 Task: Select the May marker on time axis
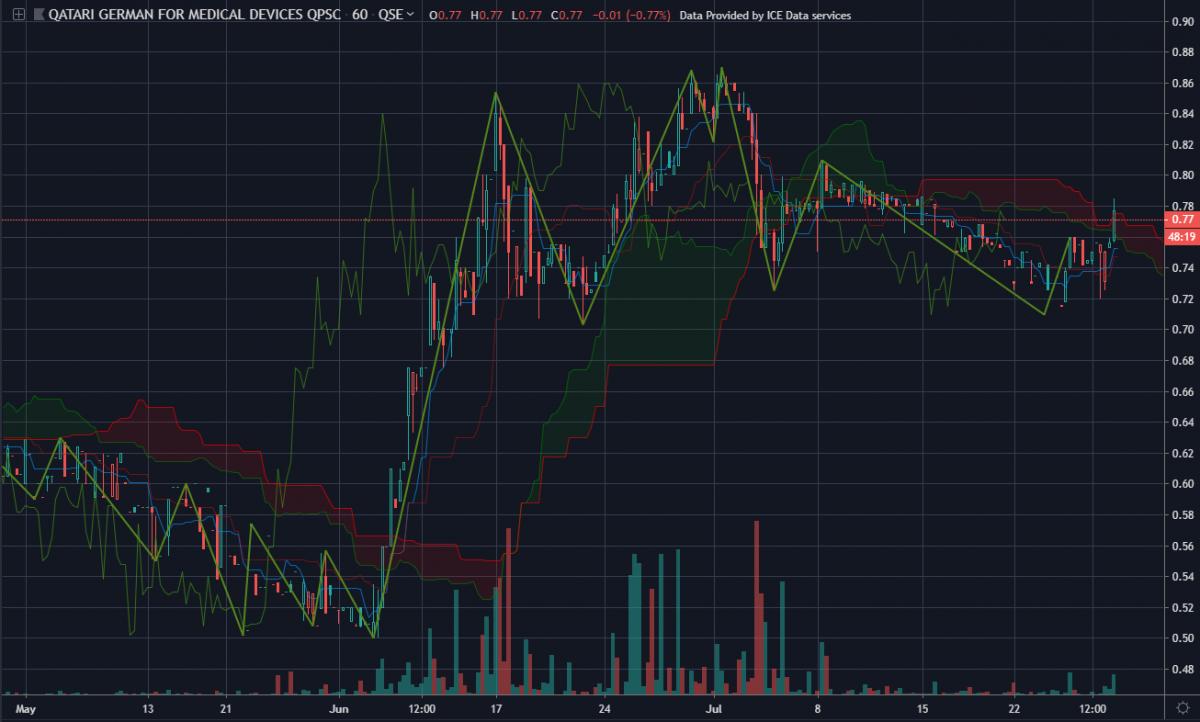click(26, 710)
